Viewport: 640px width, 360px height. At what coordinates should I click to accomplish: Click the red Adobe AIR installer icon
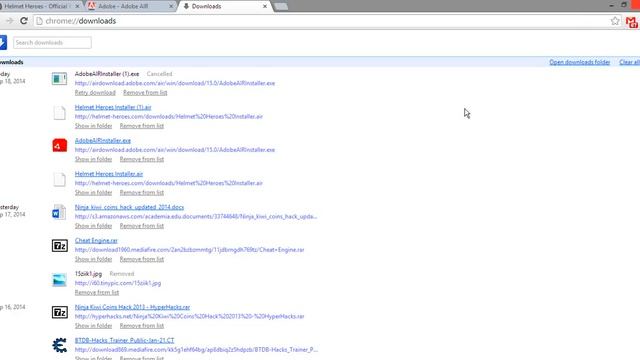click(60, 145)
